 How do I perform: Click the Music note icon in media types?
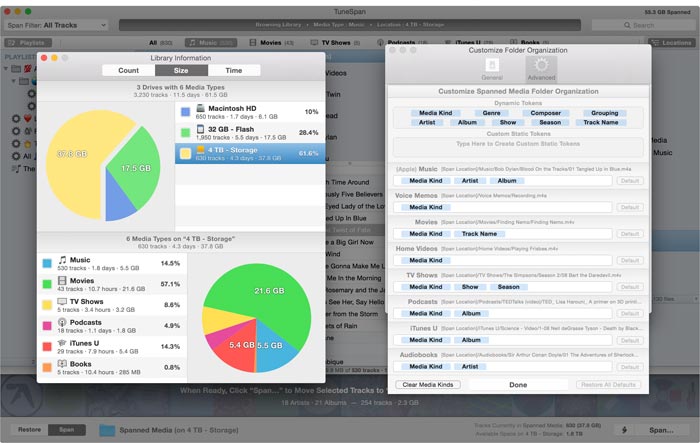62,260
